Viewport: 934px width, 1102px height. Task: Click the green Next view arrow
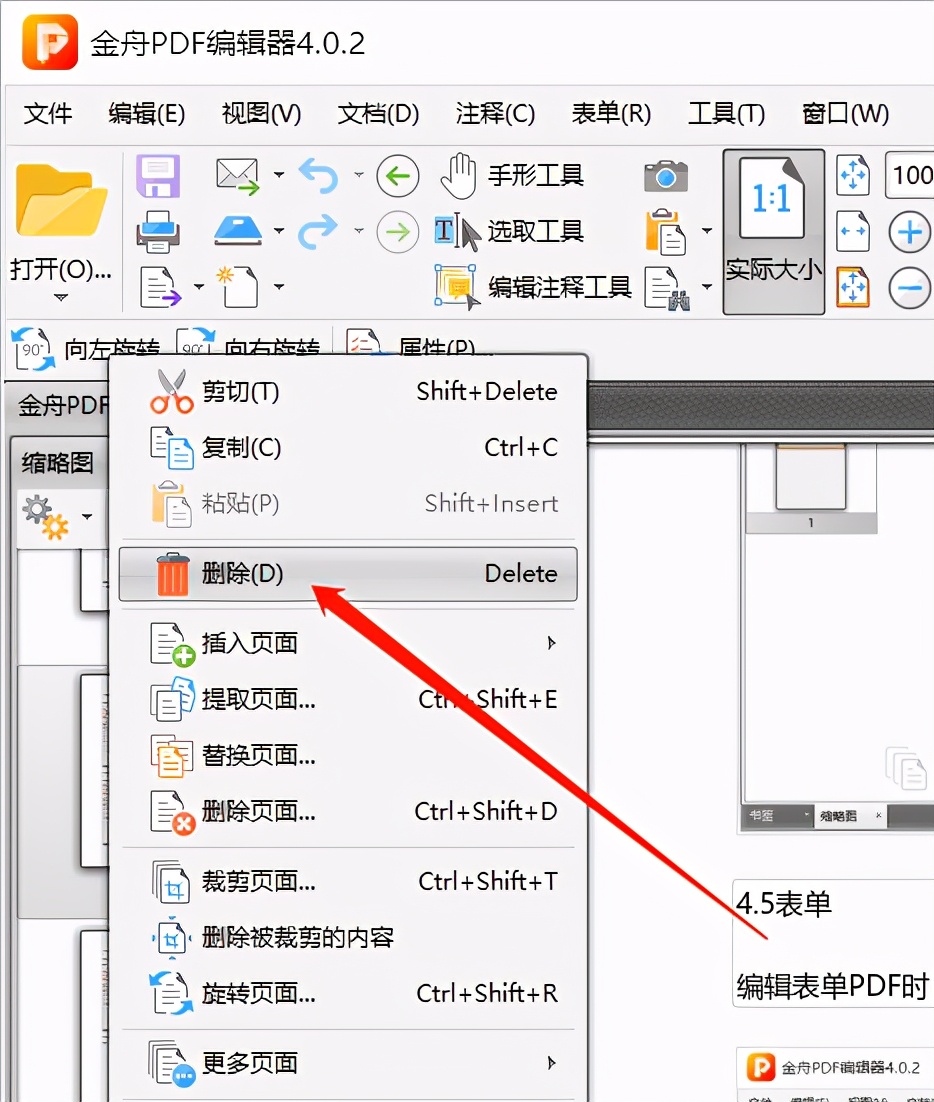point(398,231)
